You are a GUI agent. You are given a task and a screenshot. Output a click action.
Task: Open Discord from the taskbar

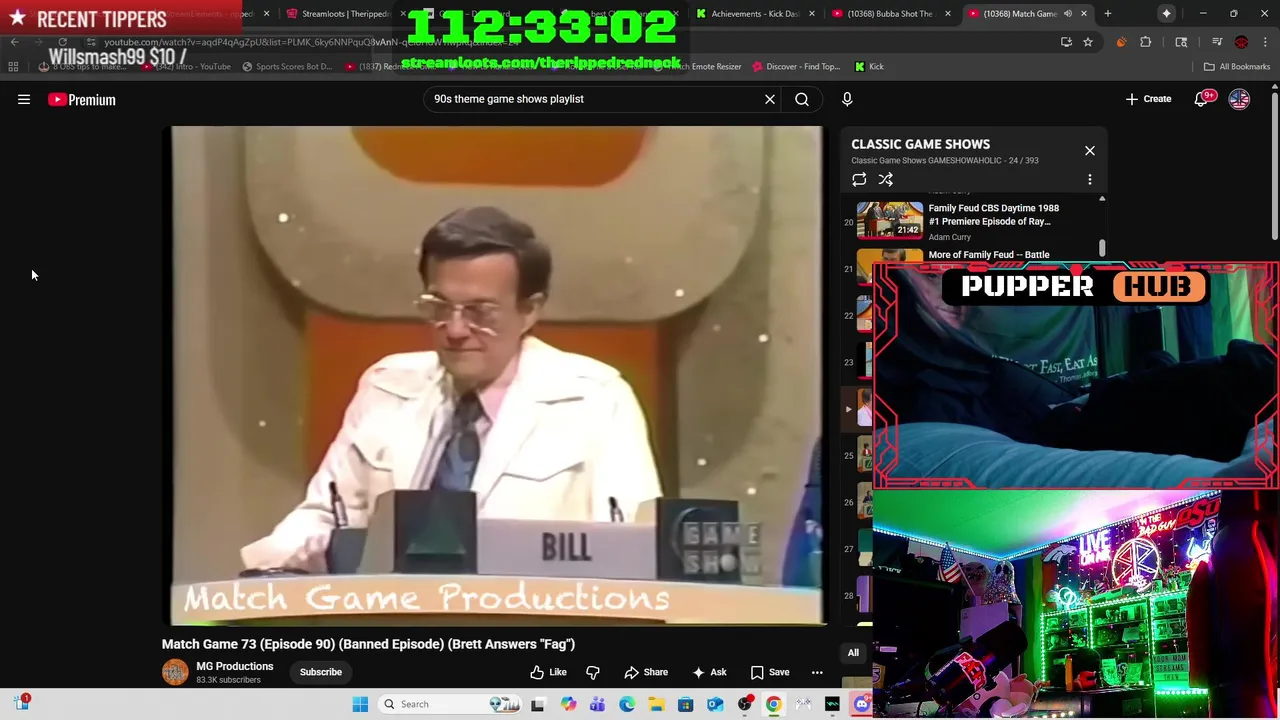(862, 704)
